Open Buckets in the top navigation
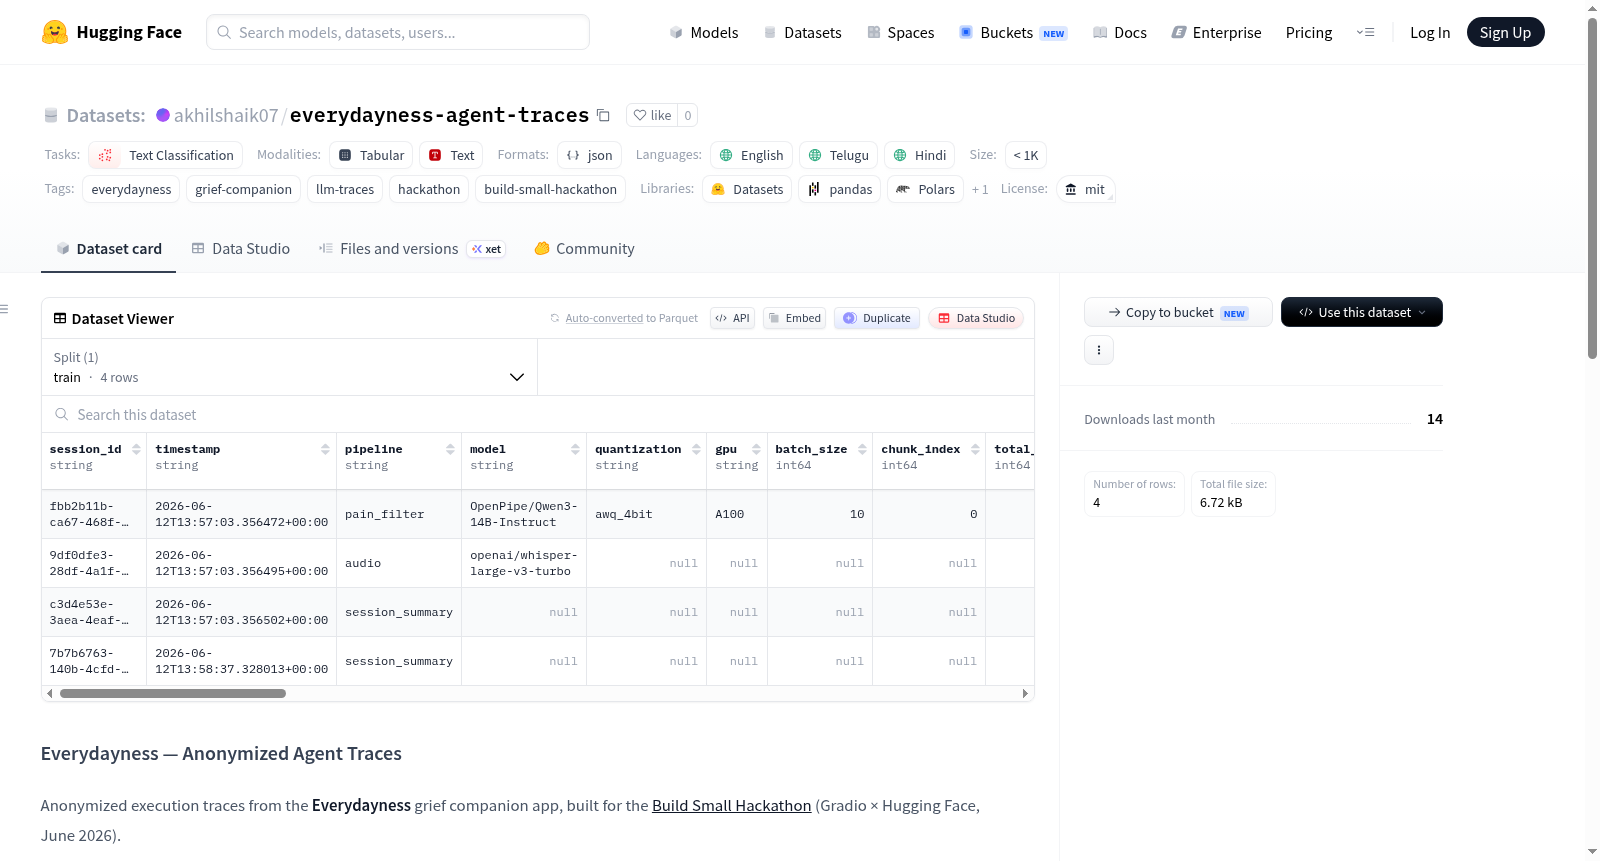The height and width of the screenshot is (861, 1600). click(1014, 32)
